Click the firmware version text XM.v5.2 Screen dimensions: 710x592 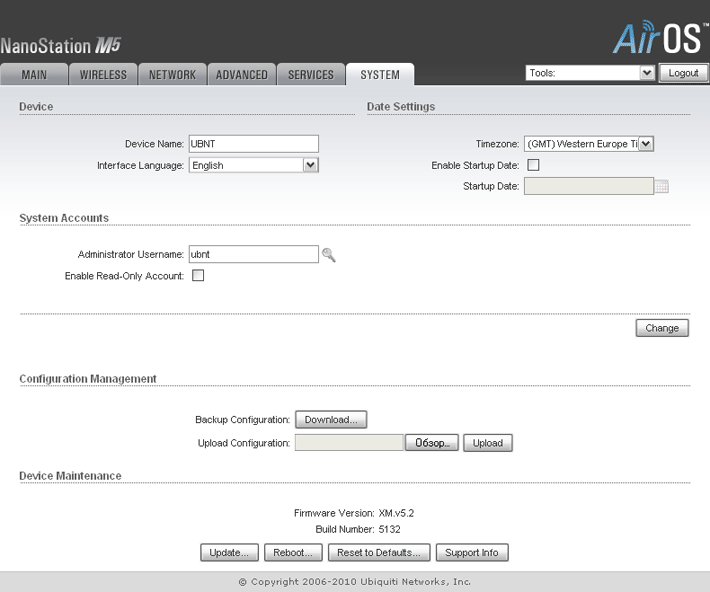396,513
